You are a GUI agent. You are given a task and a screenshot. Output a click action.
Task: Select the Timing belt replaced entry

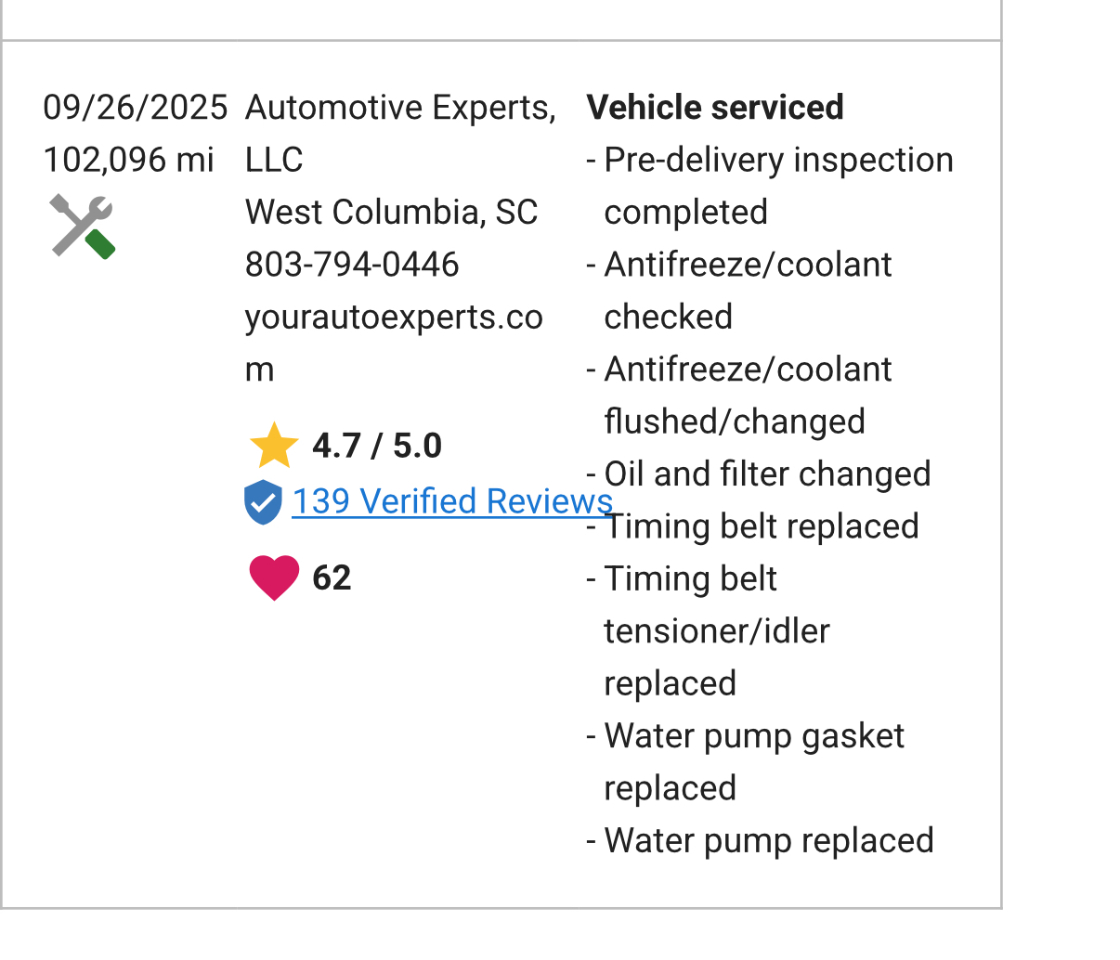(x=761, y=527)
